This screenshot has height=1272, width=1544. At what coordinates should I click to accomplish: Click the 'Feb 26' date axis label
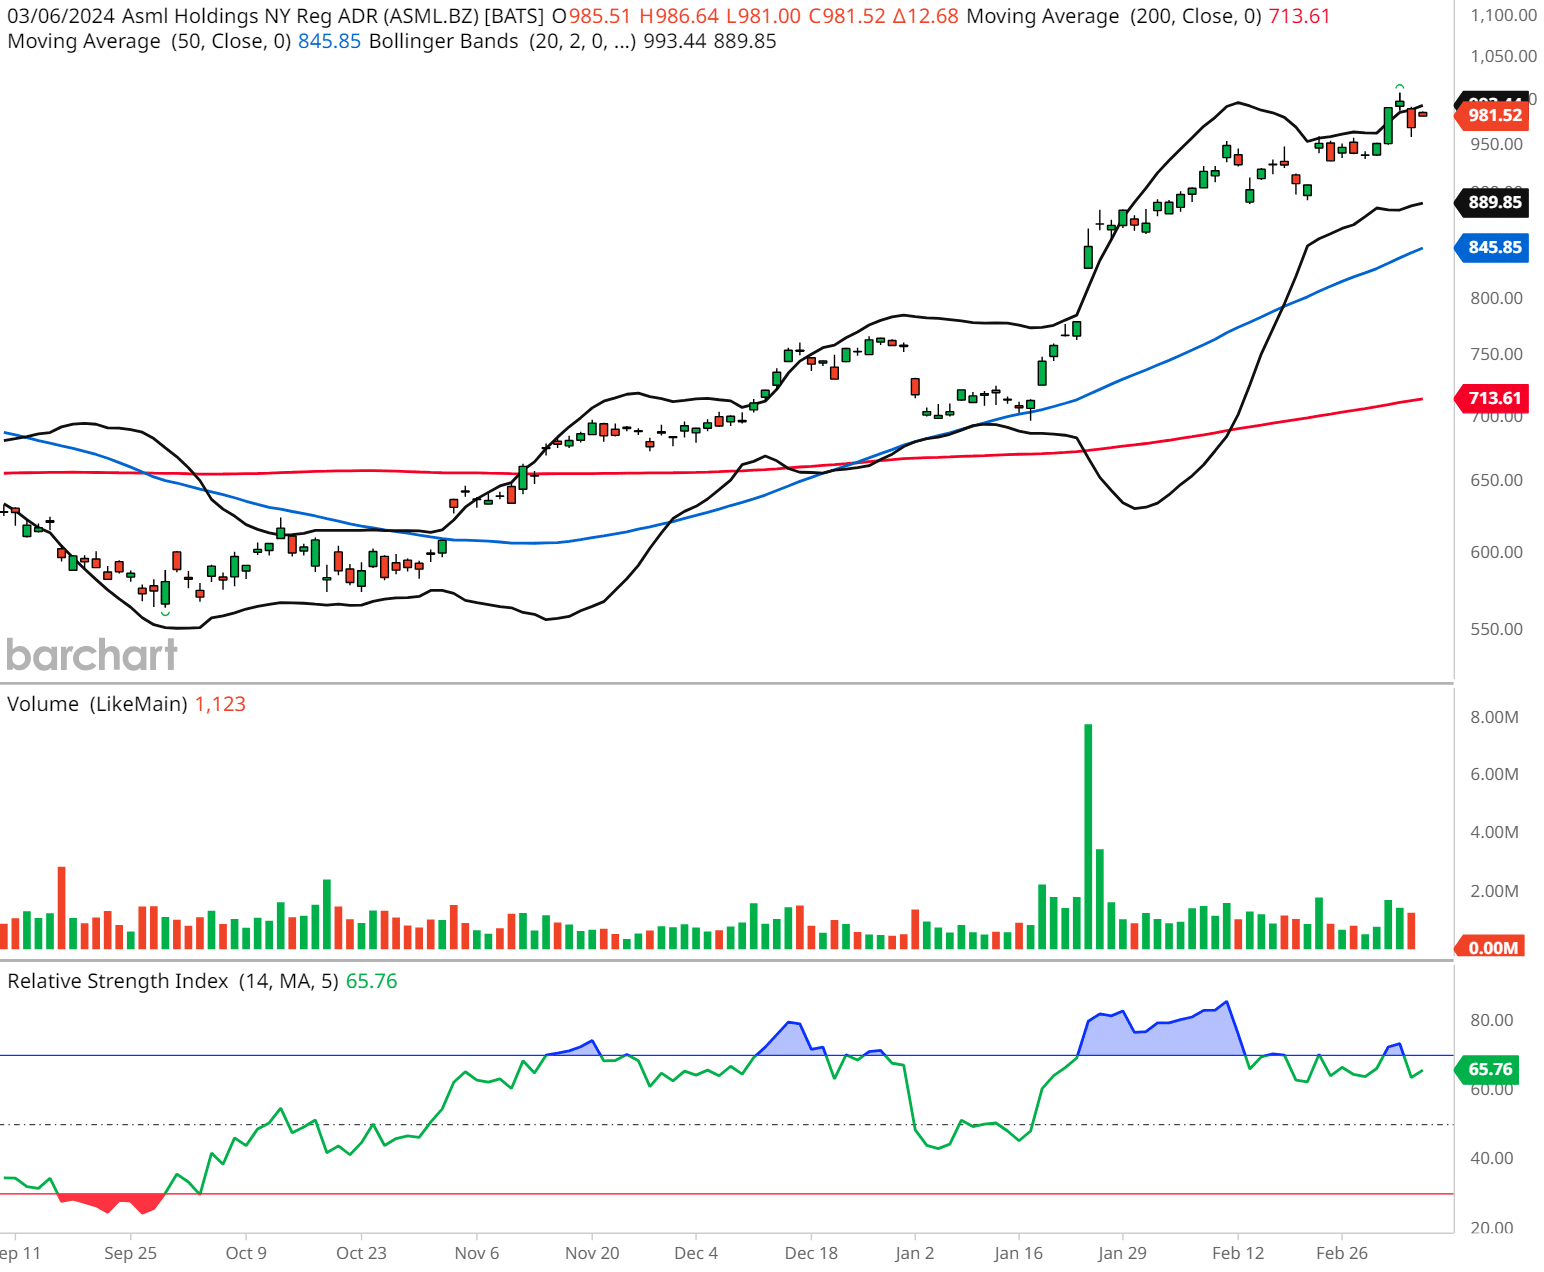1342,1253
